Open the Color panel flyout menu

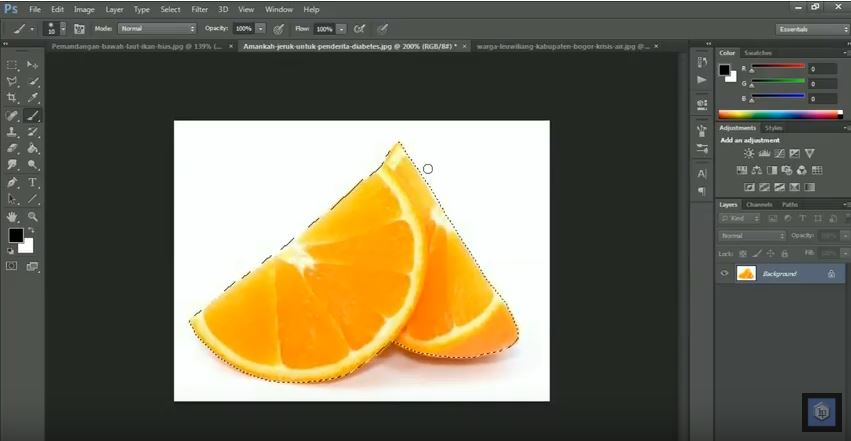846,53
